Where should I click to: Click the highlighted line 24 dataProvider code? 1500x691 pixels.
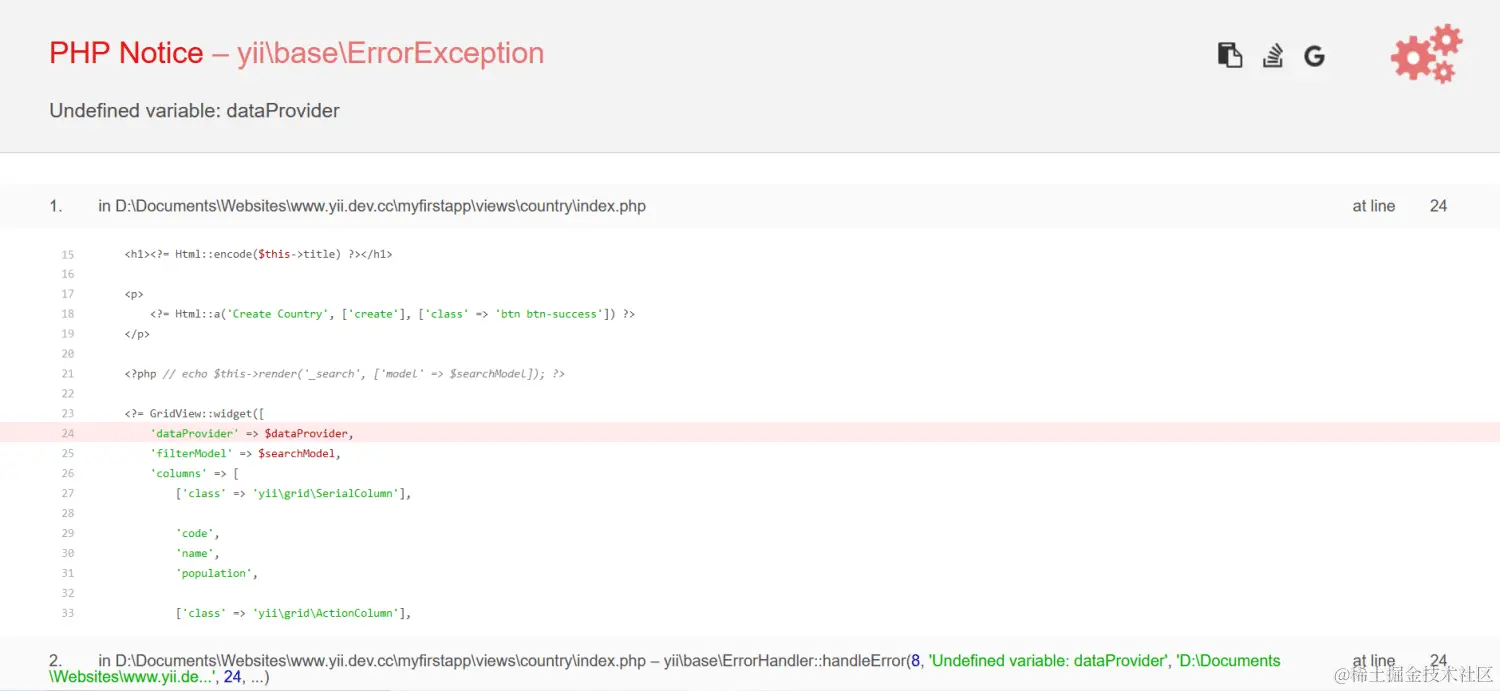(750, 433)
